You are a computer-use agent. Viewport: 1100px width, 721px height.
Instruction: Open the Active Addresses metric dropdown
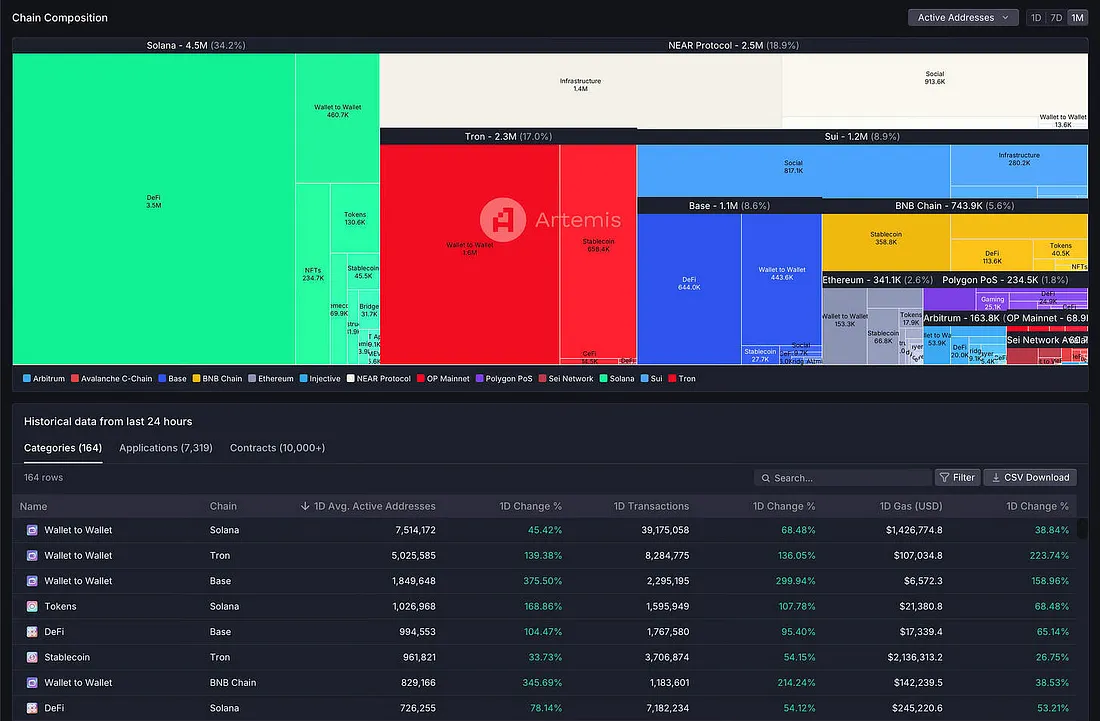(x=962, y=18)
